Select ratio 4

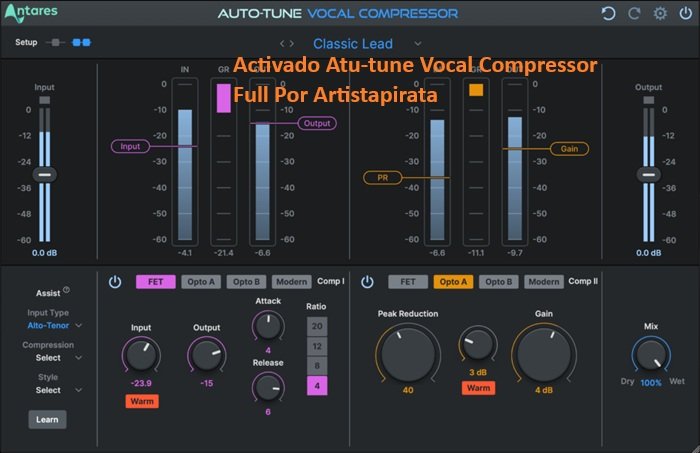tap(317, 386)
